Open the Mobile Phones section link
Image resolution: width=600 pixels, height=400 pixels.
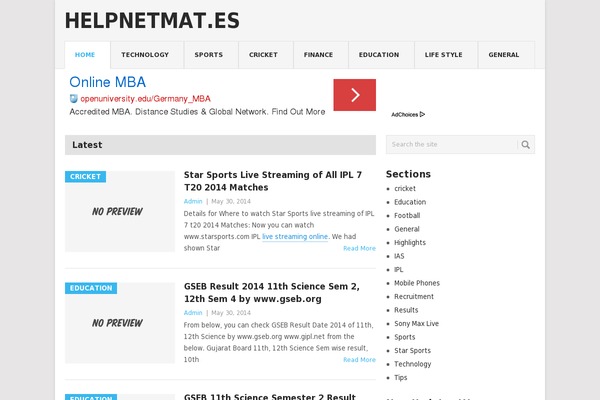[x=417, y=283]
